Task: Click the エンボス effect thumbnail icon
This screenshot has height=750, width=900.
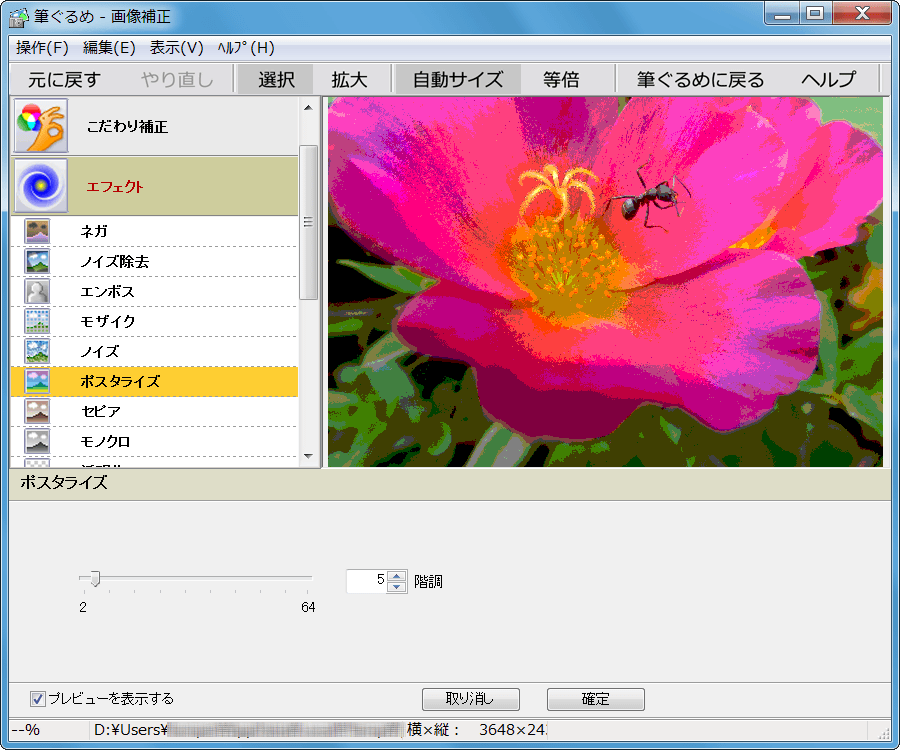Action: [x=37, y=291]
